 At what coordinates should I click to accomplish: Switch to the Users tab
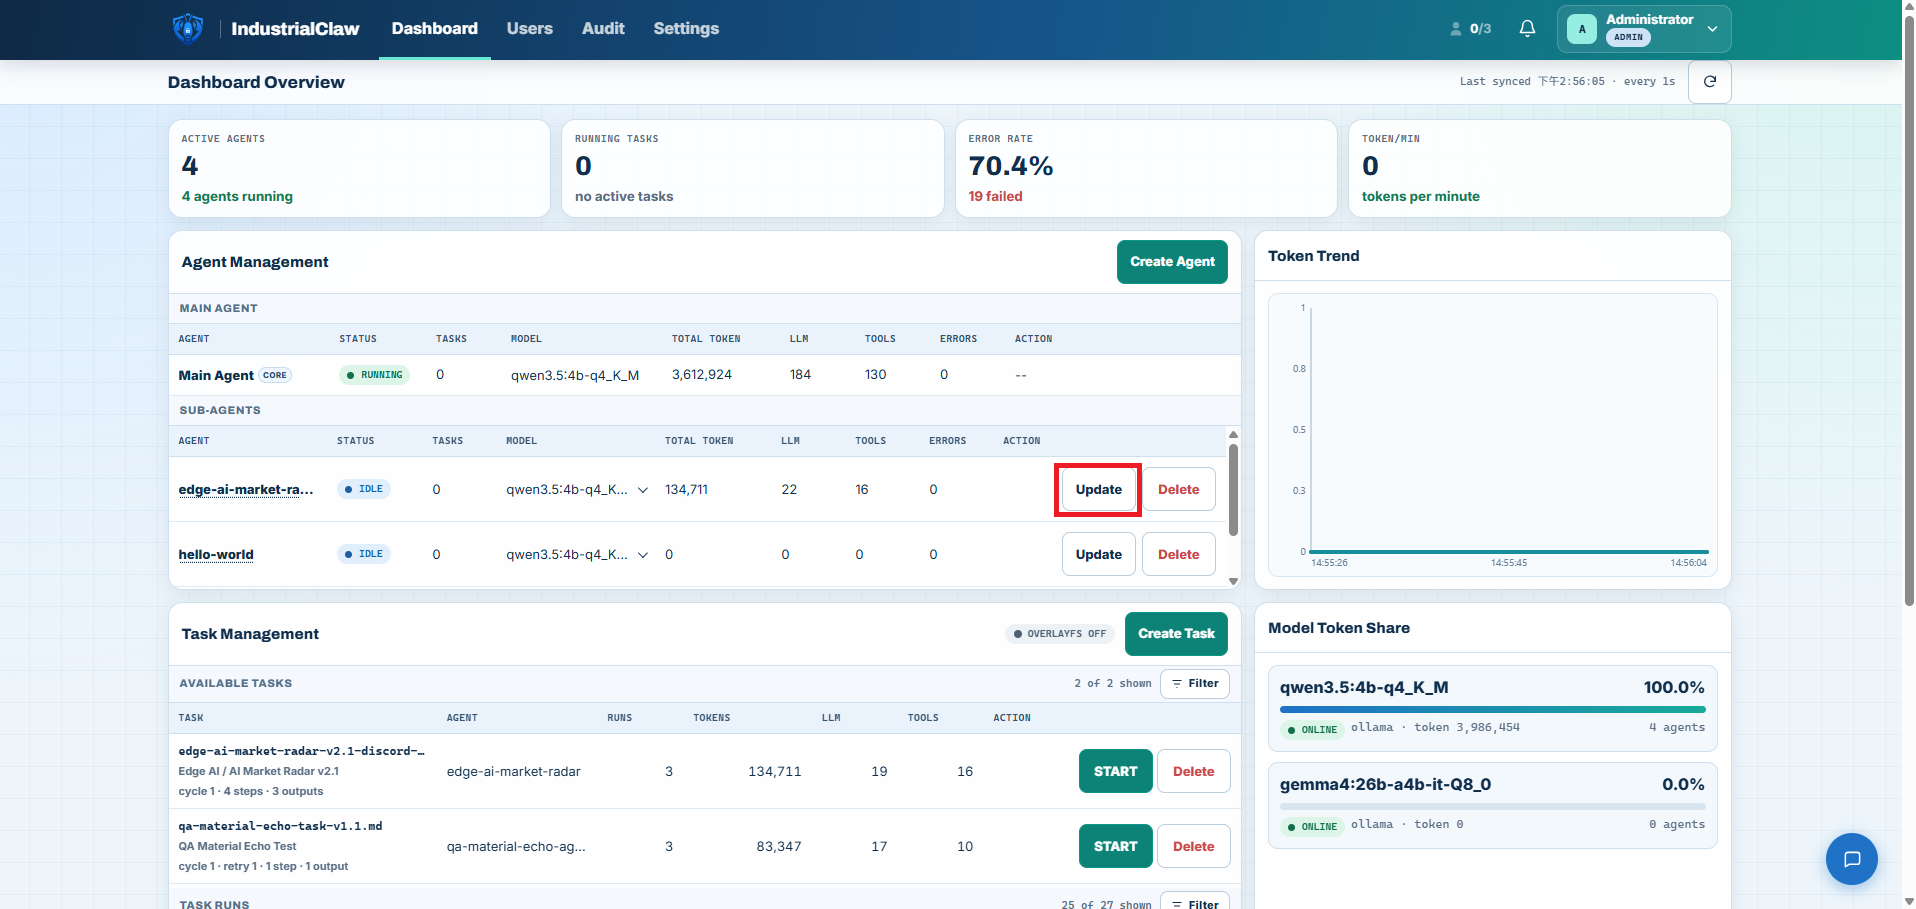pyautogui.click(x=529, y=29)
